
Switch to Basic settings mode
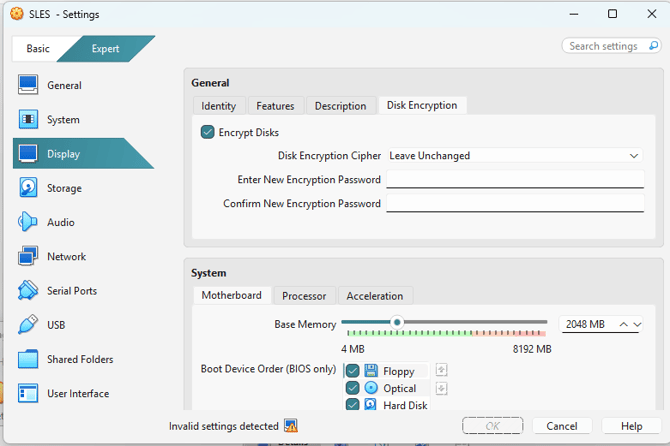tap(38, 49)
